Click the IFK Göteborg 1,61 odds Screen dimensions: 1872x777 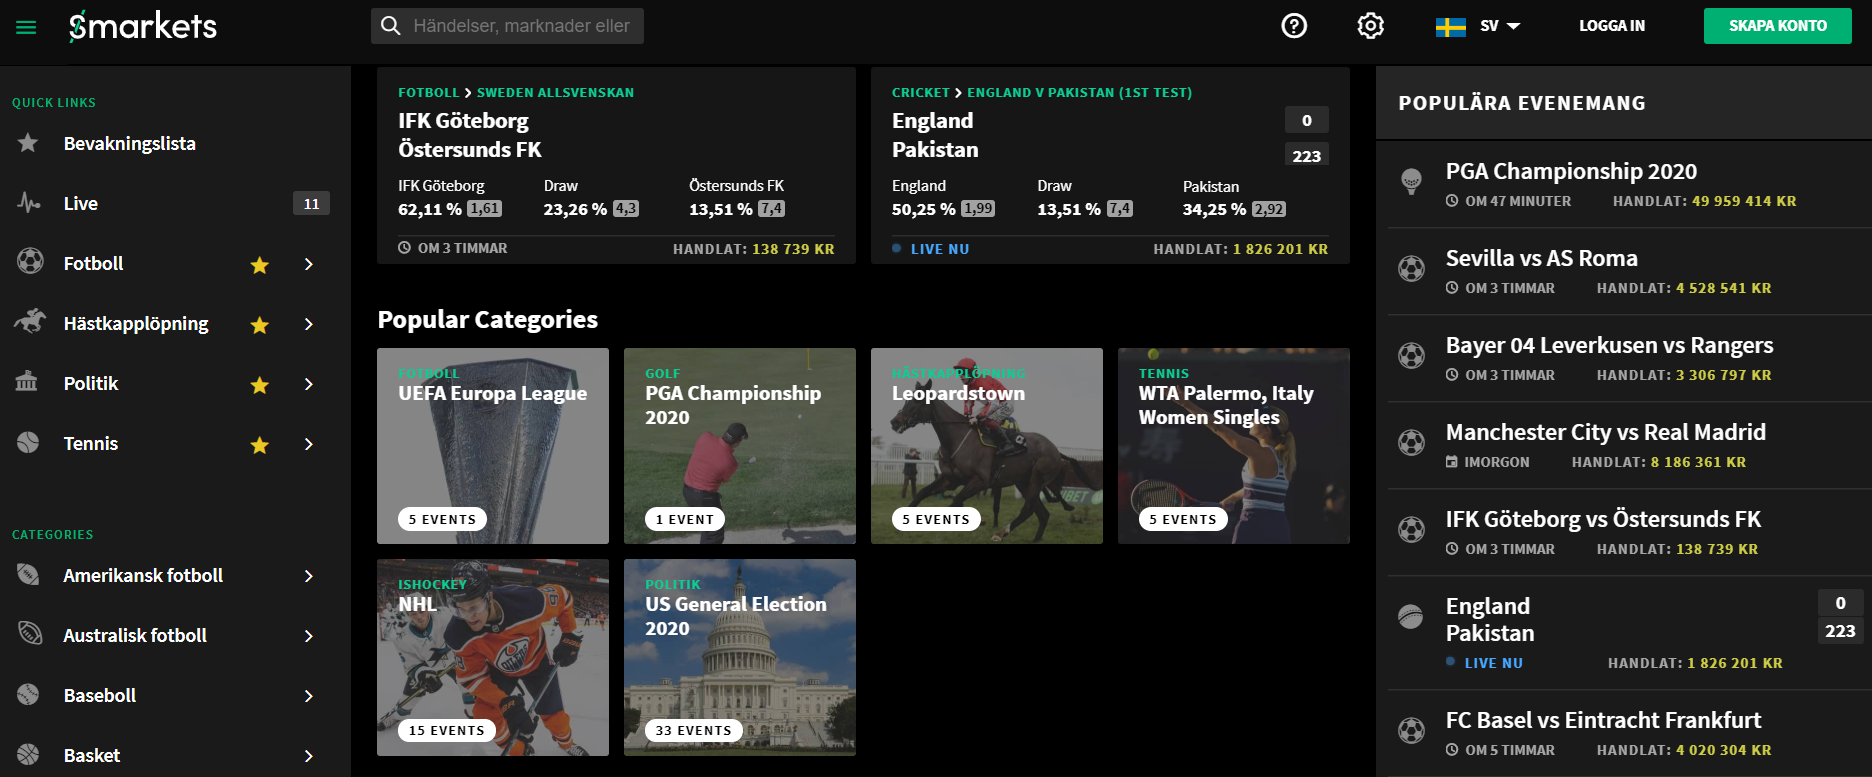484,209
